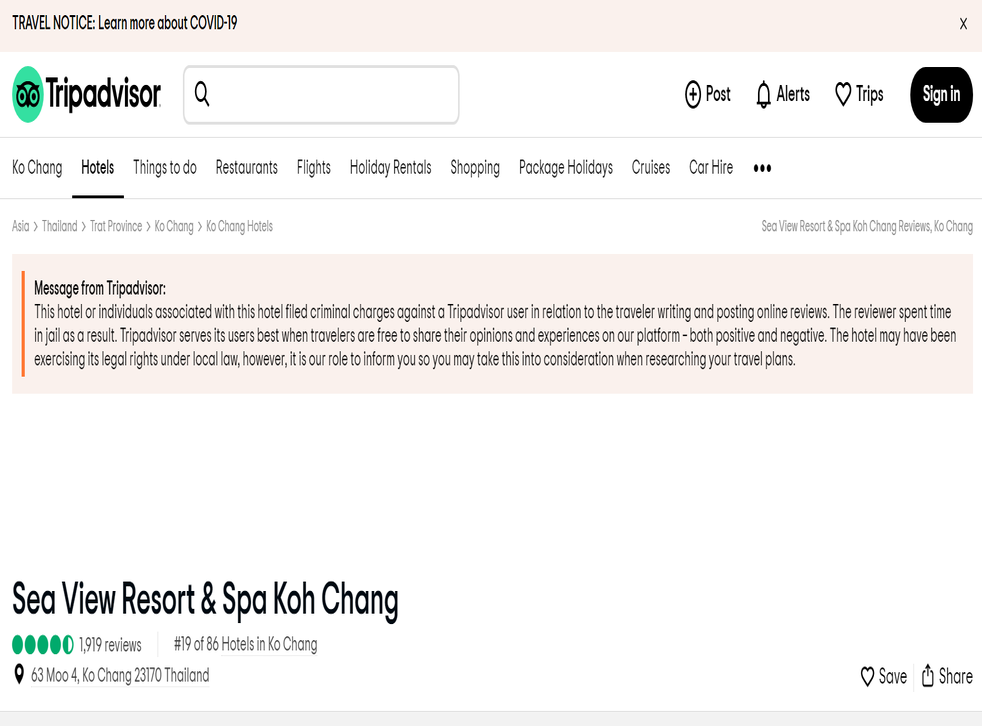Screen dimensions: 982x726
Task: Open the Things to do tab
Action: pyautogui.click(x=165, y=168)
